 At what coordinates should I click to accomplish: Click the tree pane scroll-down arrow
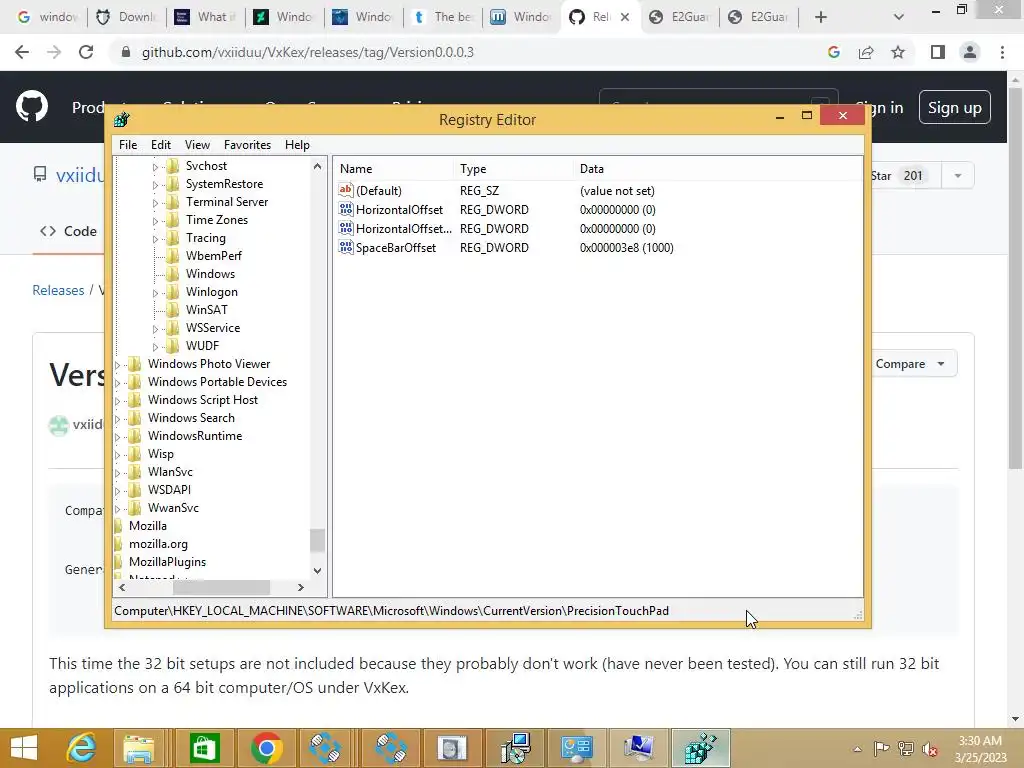pos(317,571)
